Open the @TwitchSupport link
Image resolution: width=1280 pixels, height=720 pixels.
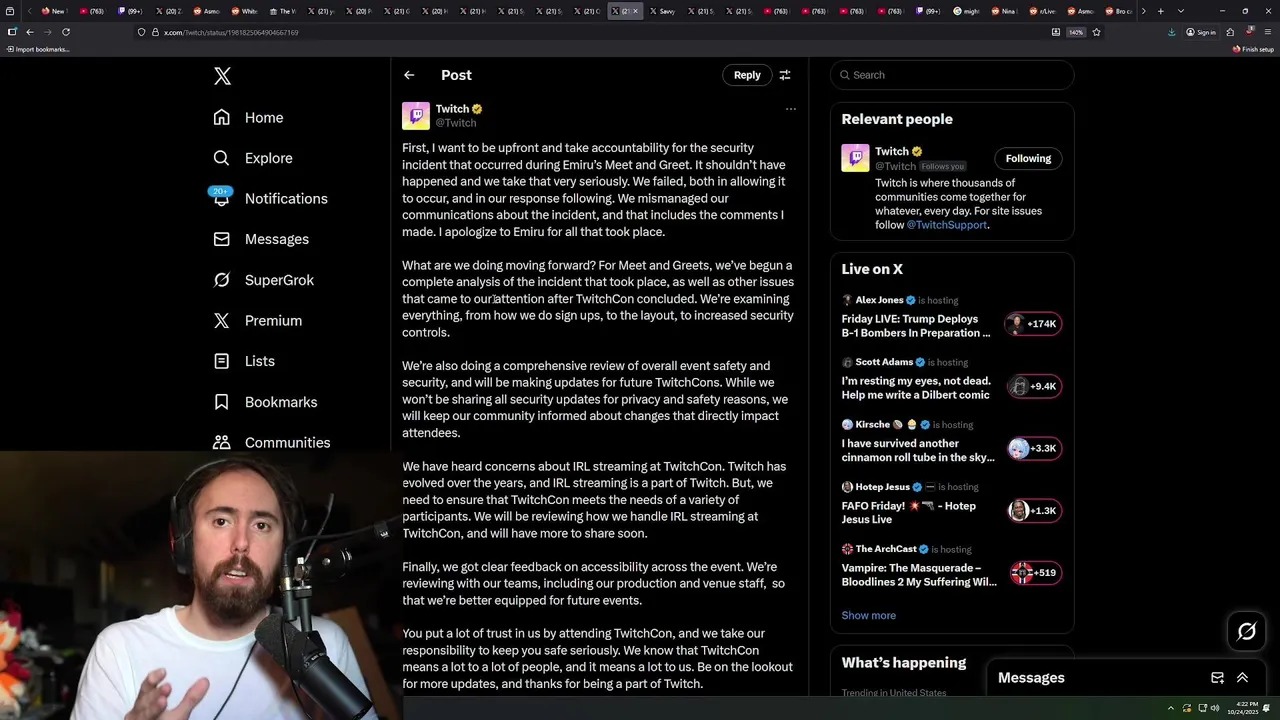point(946,225)
